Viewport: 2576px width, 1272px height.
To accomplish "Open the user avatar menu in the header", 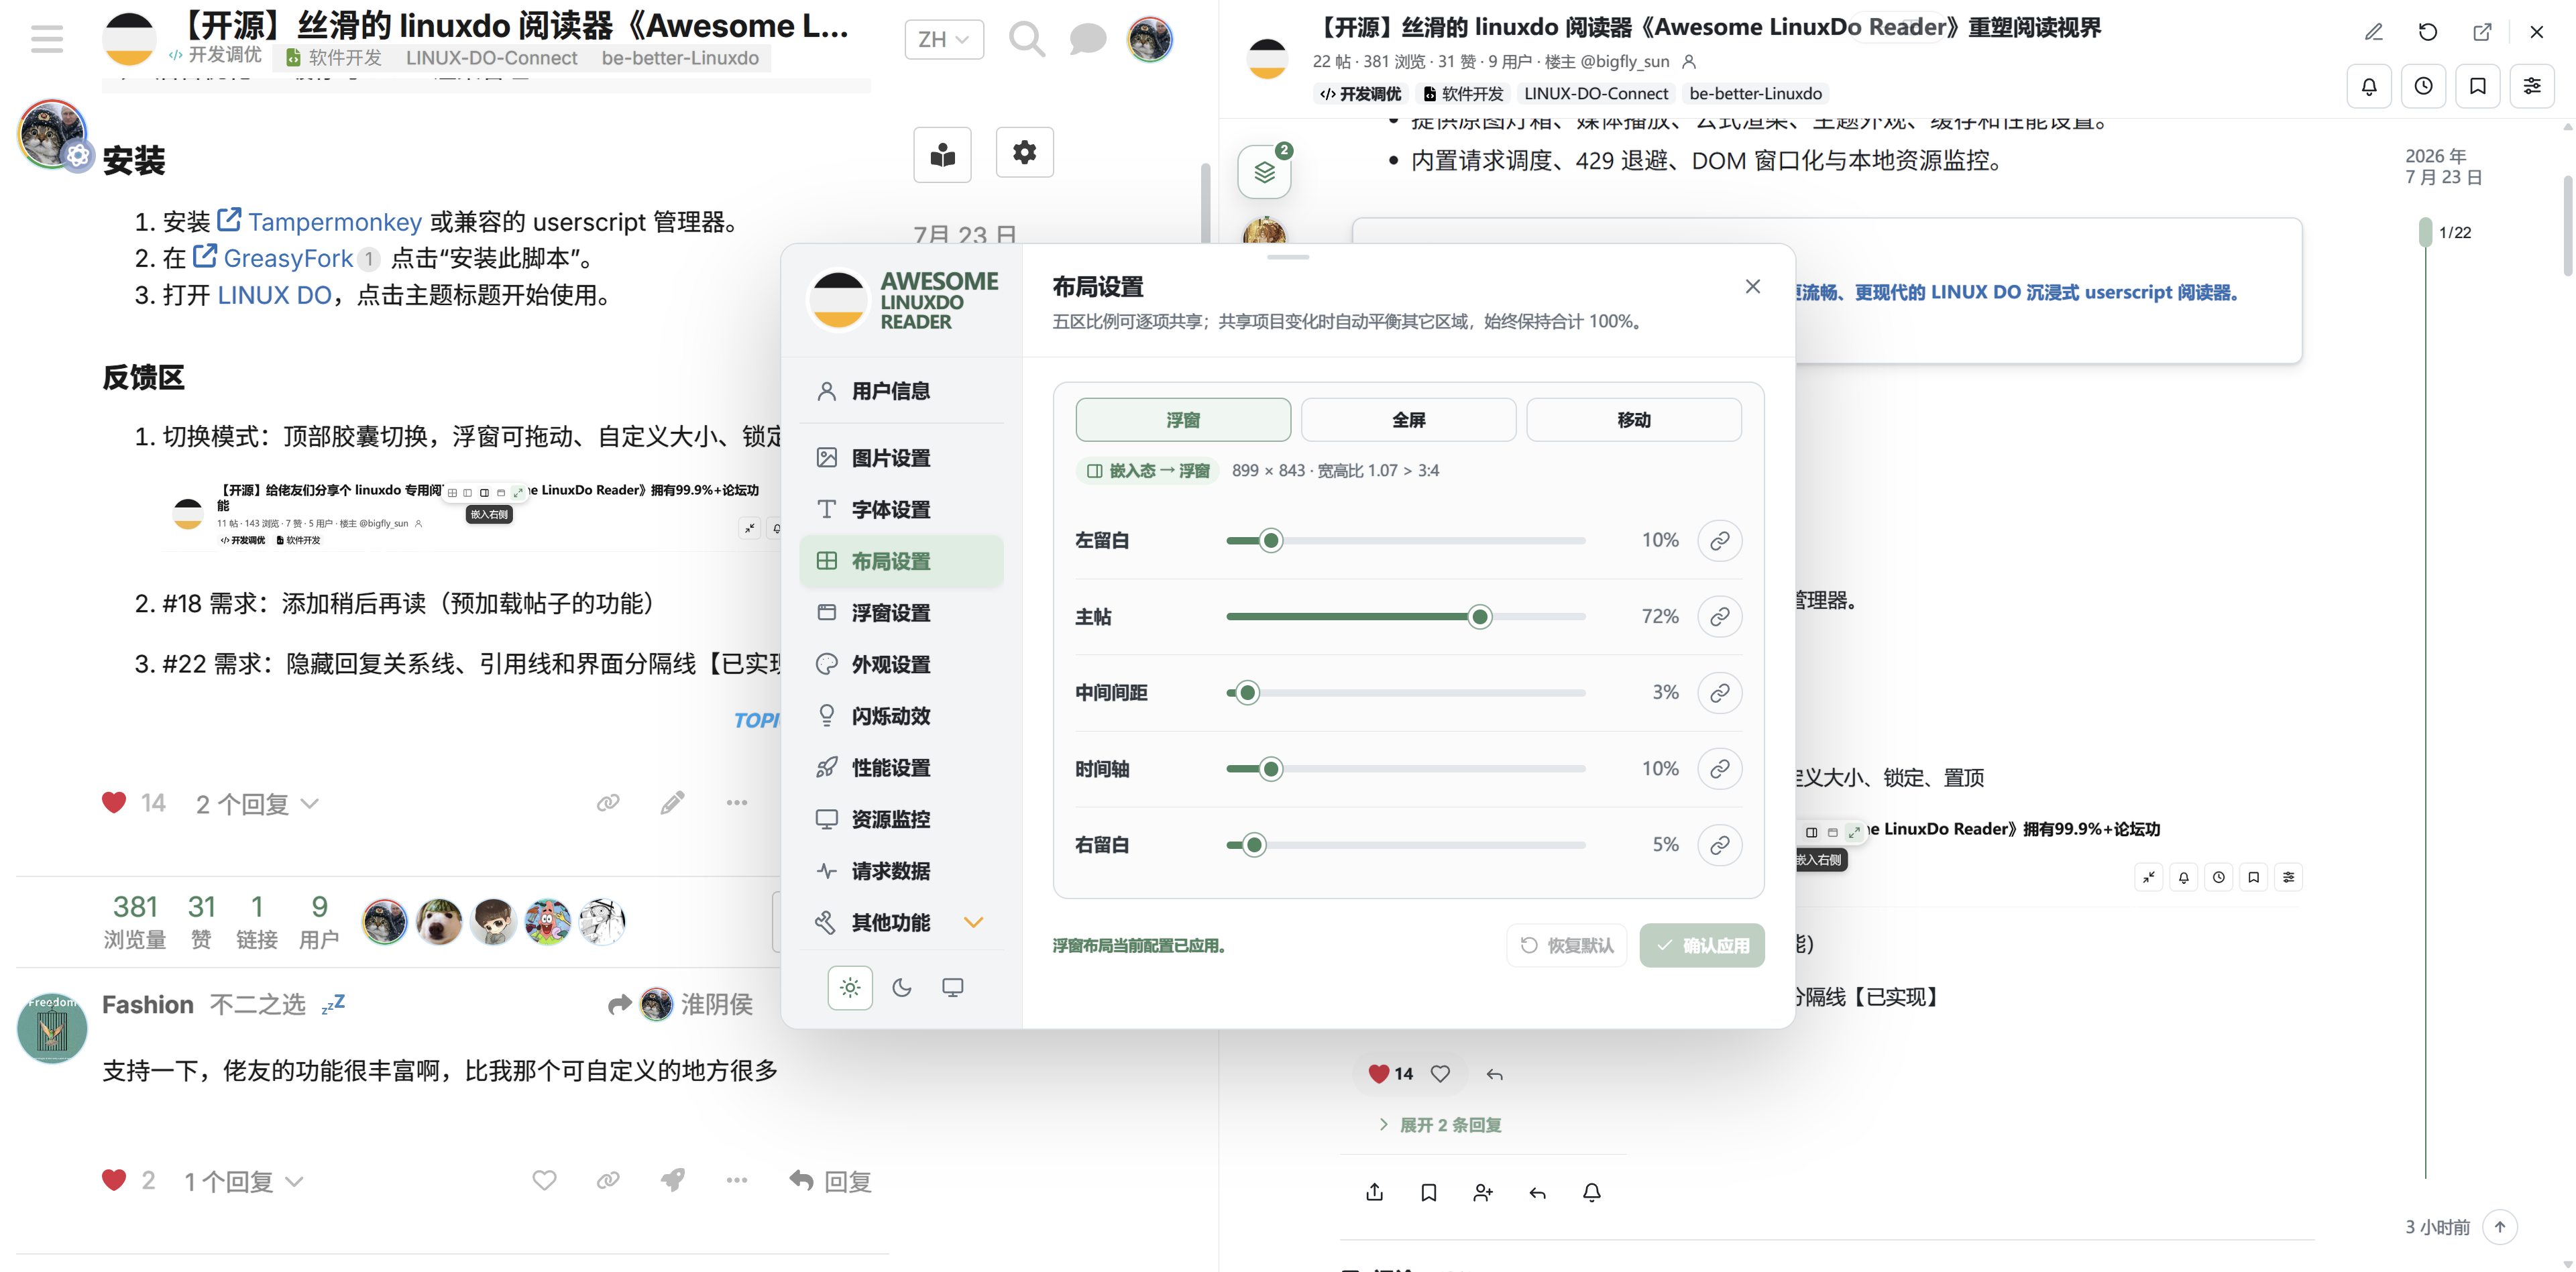I will coord(1150,40).
